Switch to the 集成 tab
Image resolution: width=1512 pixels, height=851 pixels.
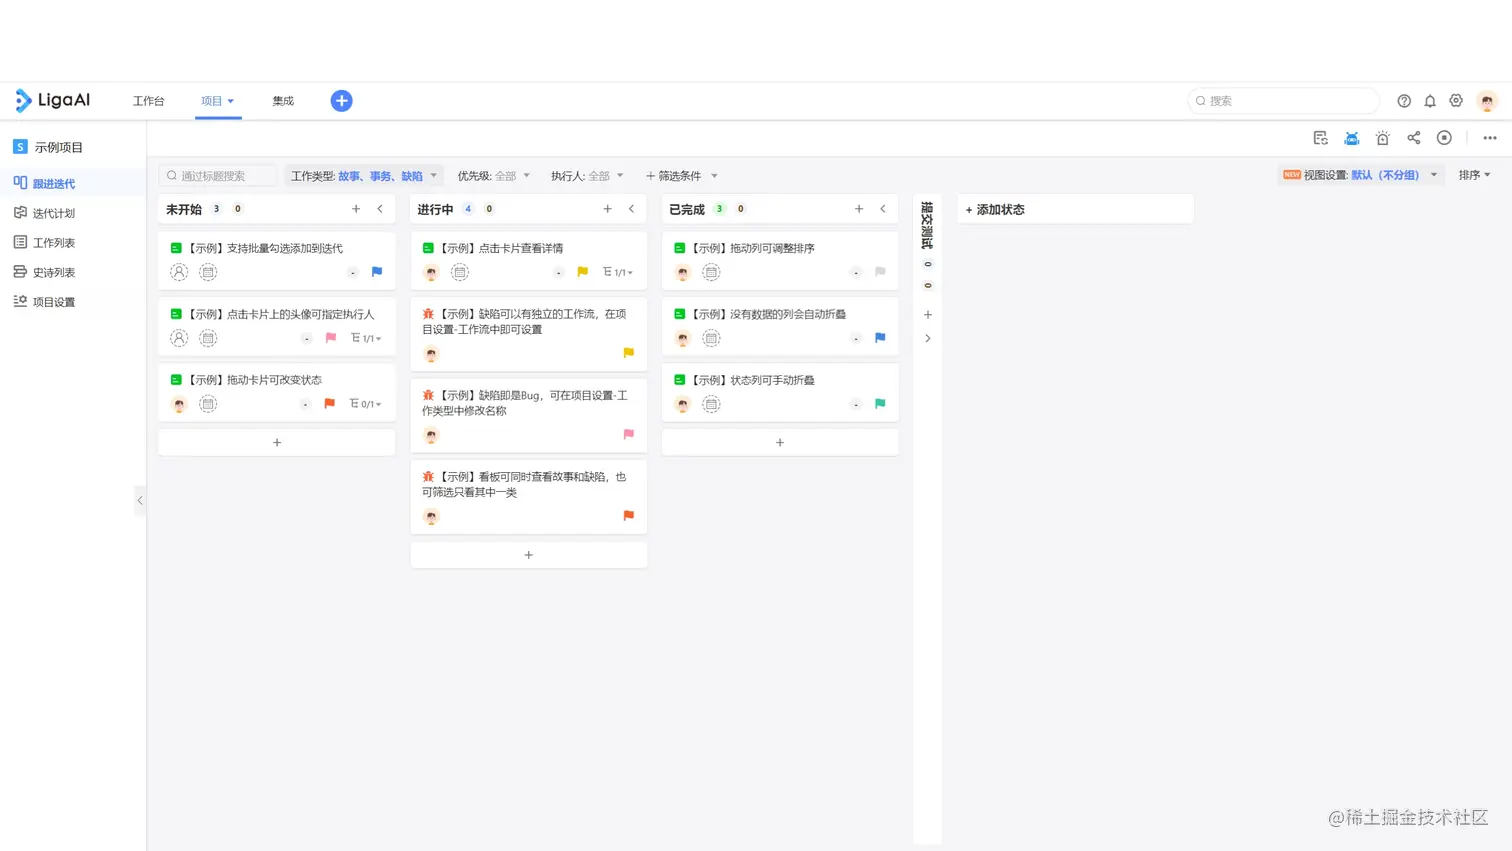click(285, 100)
